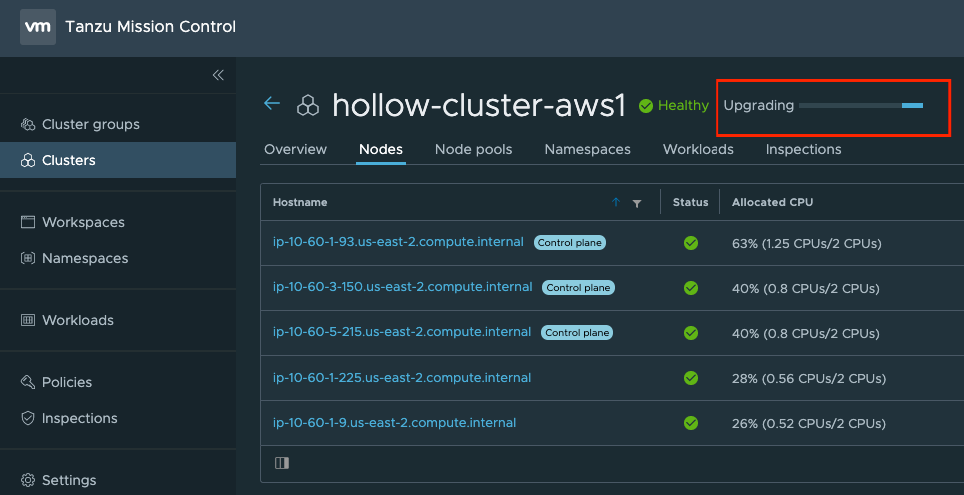Screen dimensions: 964x495
Task: Open the Hostname column filter
Action: 637,203
